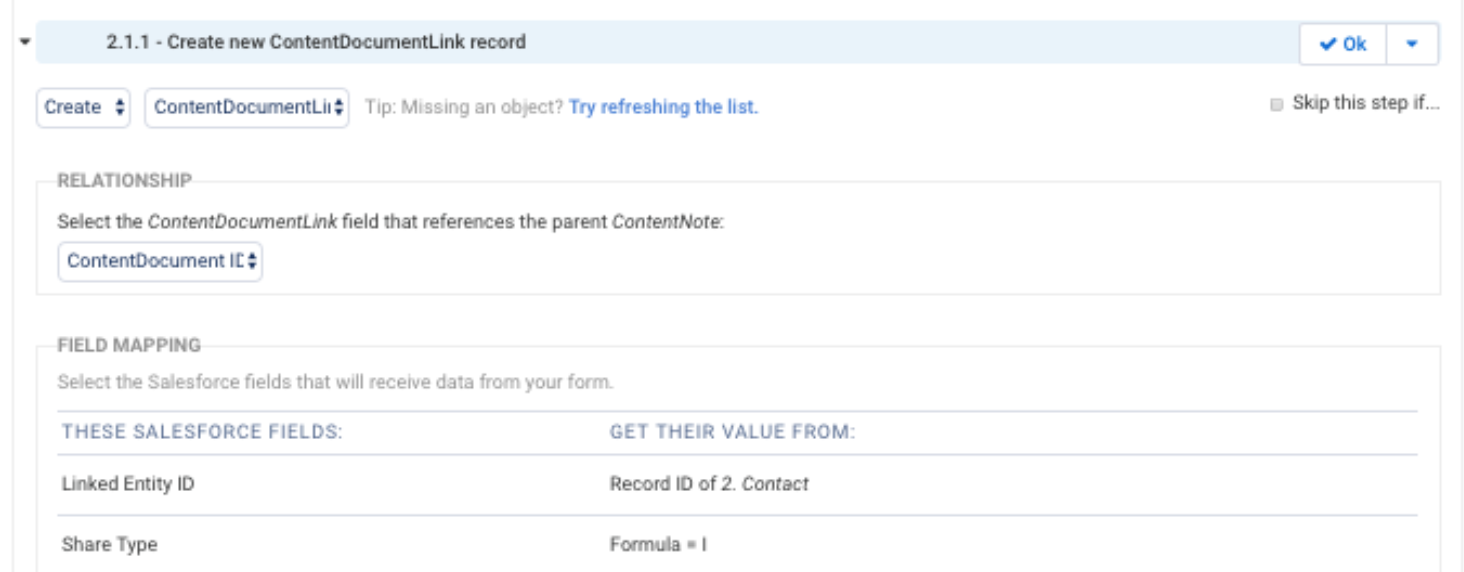Click the Ok button with checkmark
The width and height of the screenshot is (1464, 572).
pos(1342,45)
